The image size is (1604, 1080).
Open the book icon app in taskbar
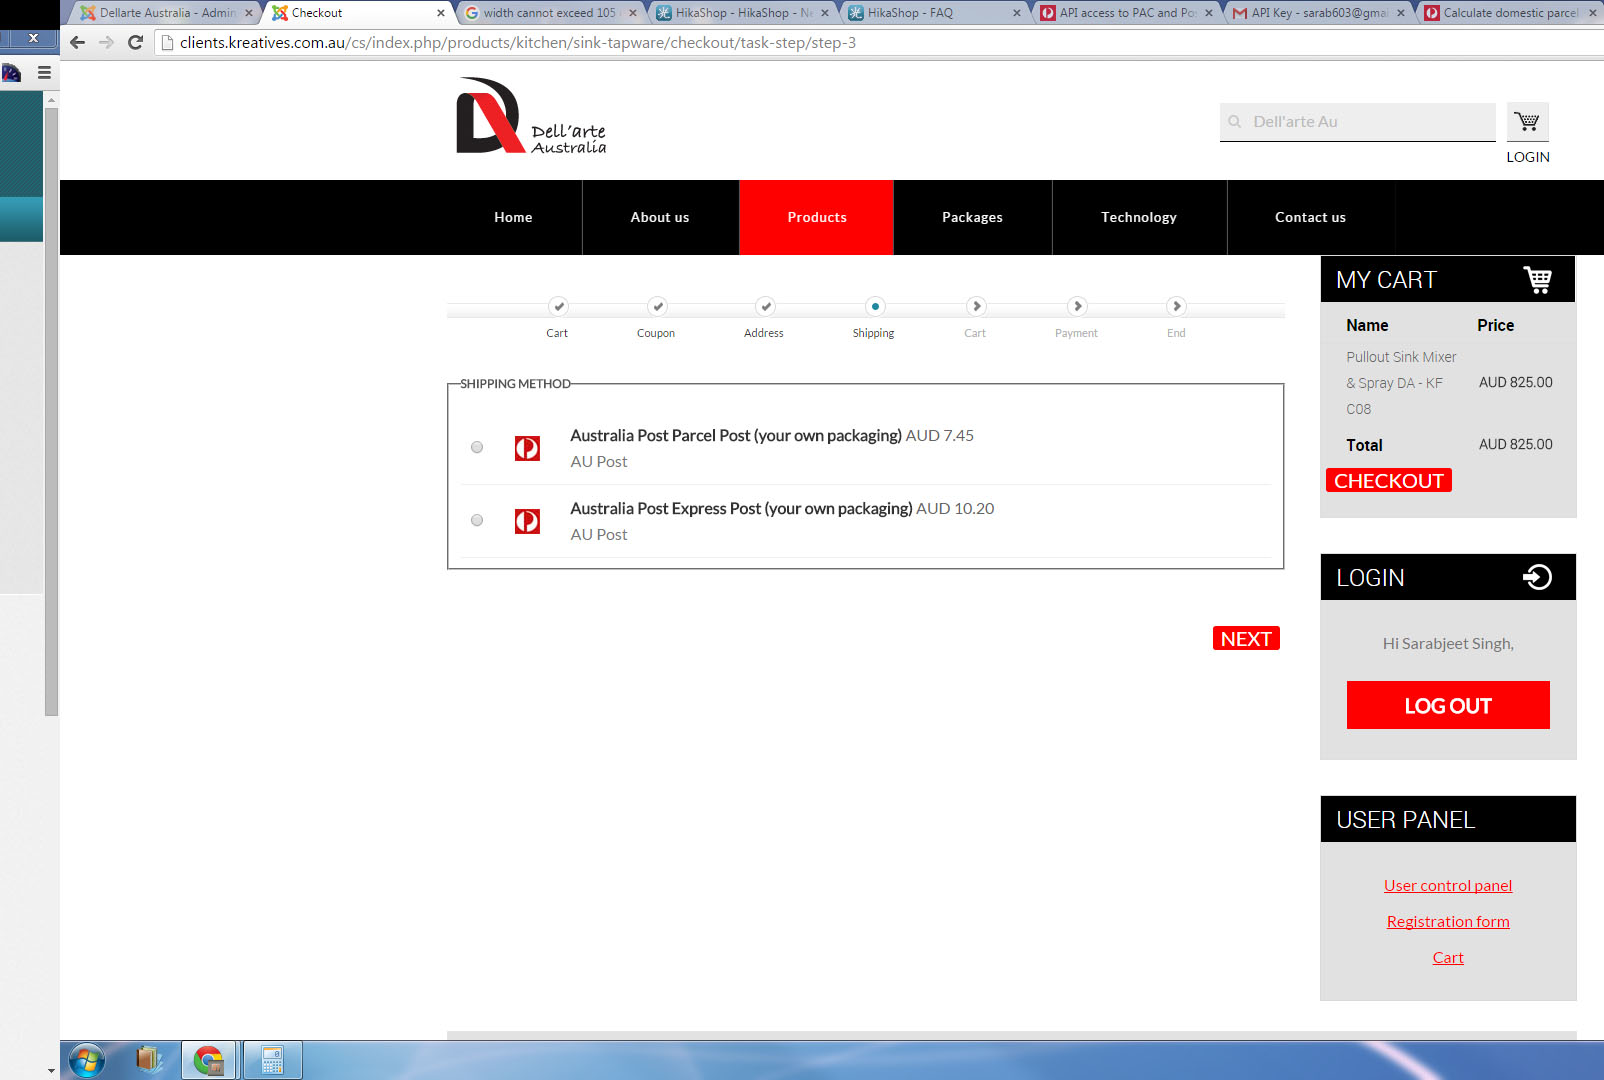tap(148, 1059)
